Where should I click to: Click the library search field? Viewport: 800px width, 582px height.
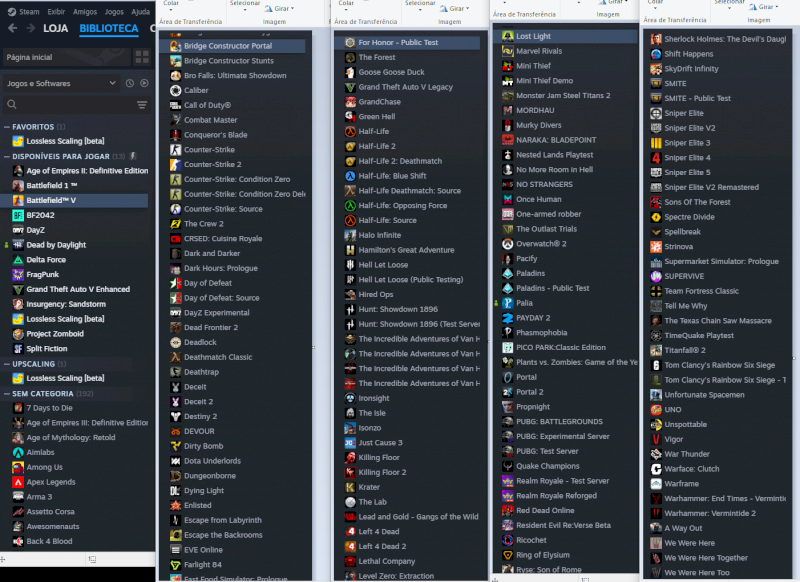(69, 105)
